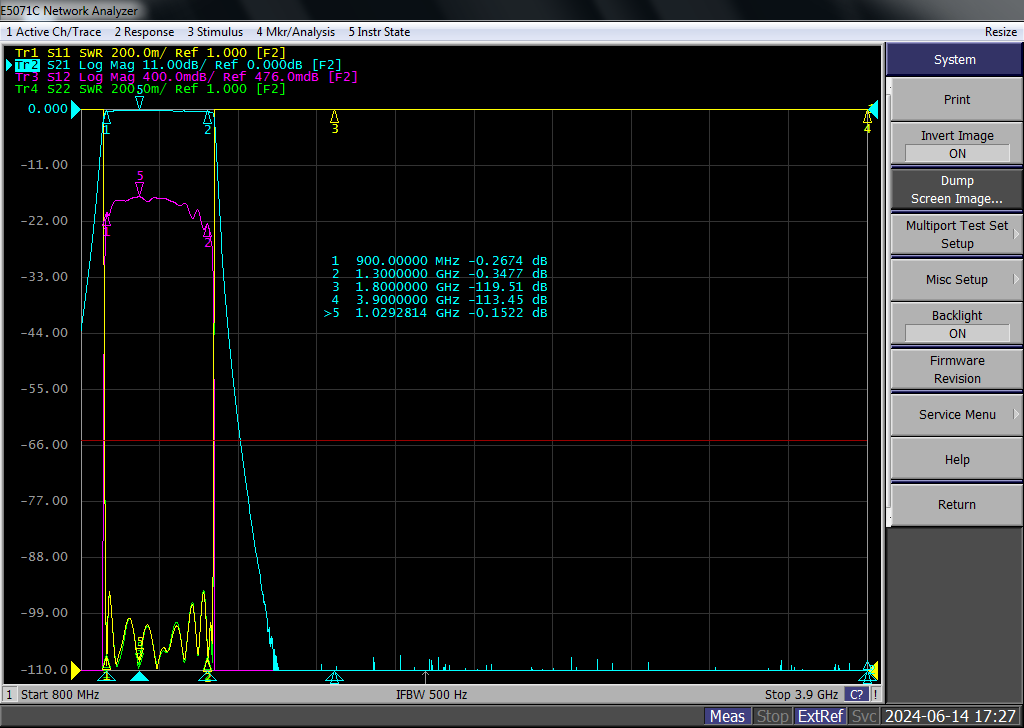Open the 2 Response menu
The width and height of the screenshot is (1024, 728).
pos(144,32)
